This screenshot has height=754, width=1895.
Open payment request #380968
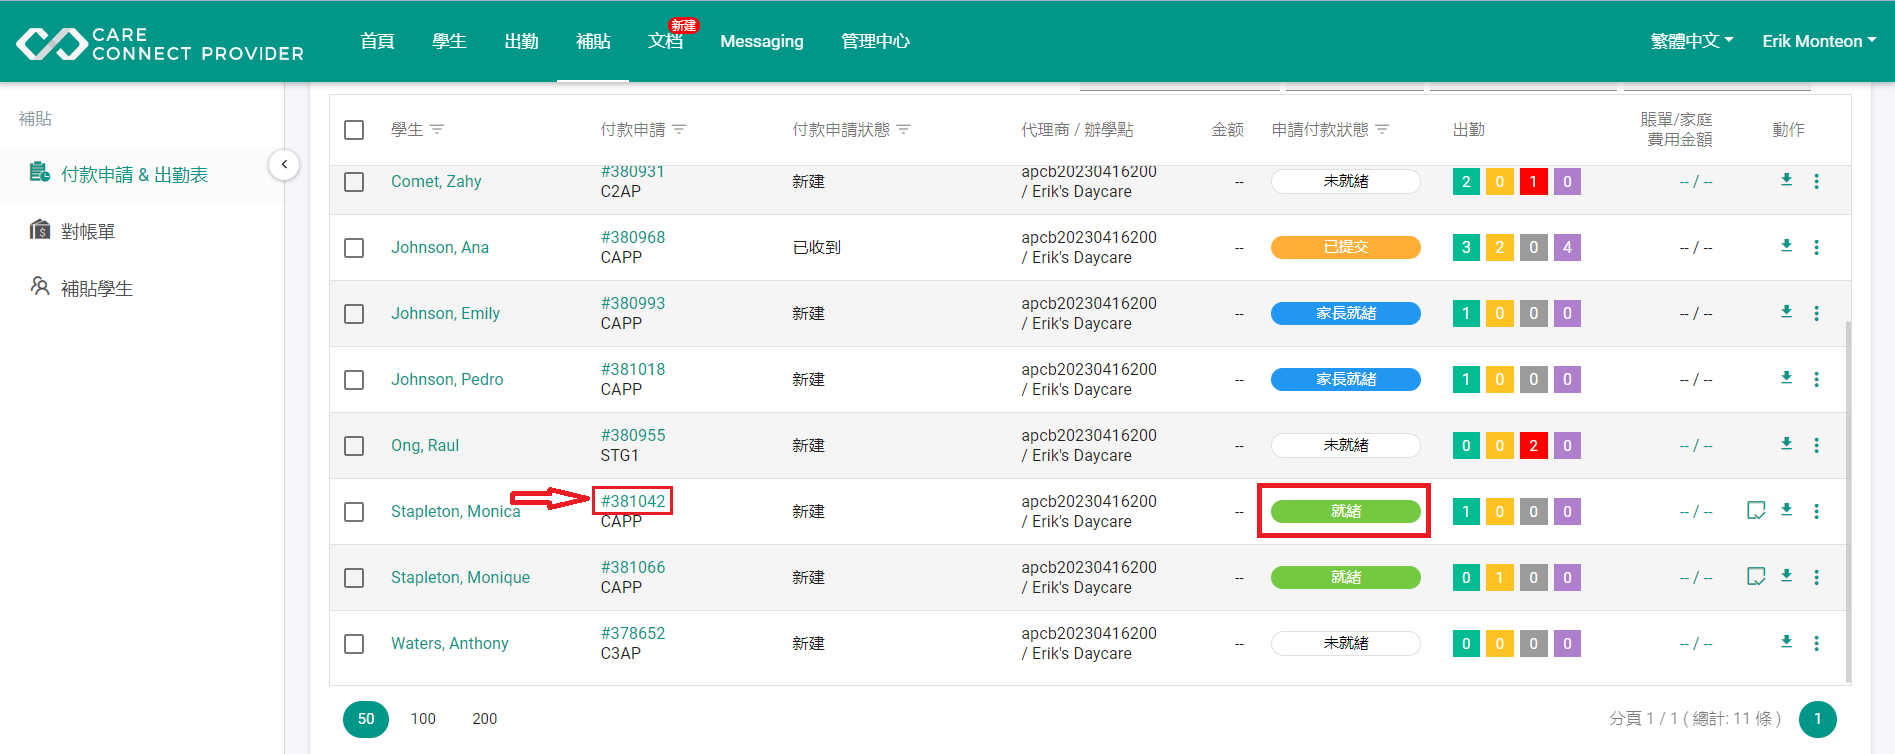click(633, 237)
